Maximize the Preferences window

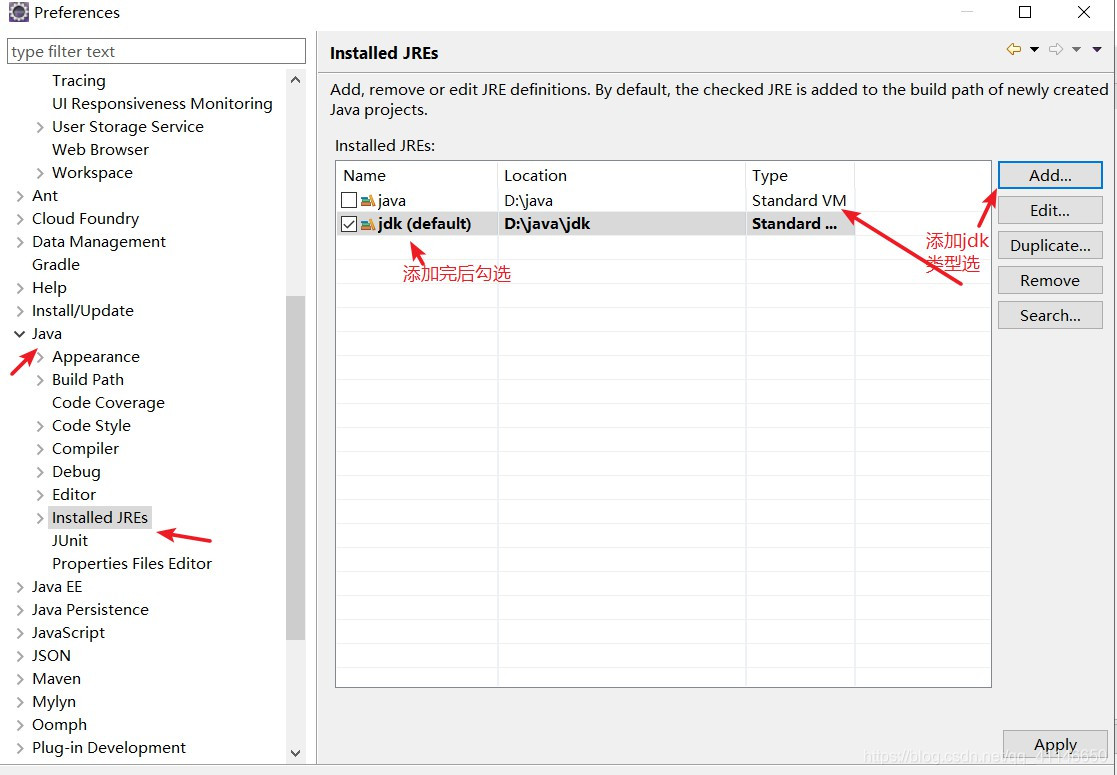(x=1025, y=12)
